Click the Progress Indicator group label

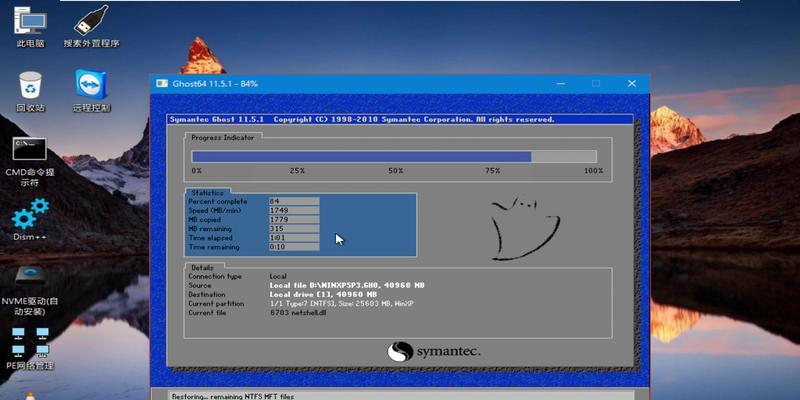(222, 137)
